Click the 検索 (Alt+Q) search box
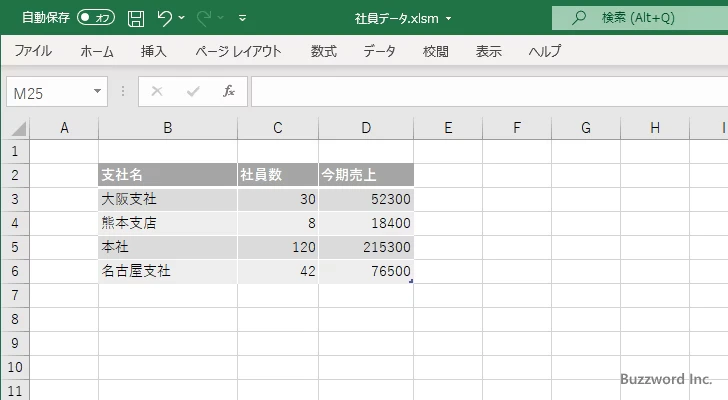The image size is (728, 400). tap(640, 18)
